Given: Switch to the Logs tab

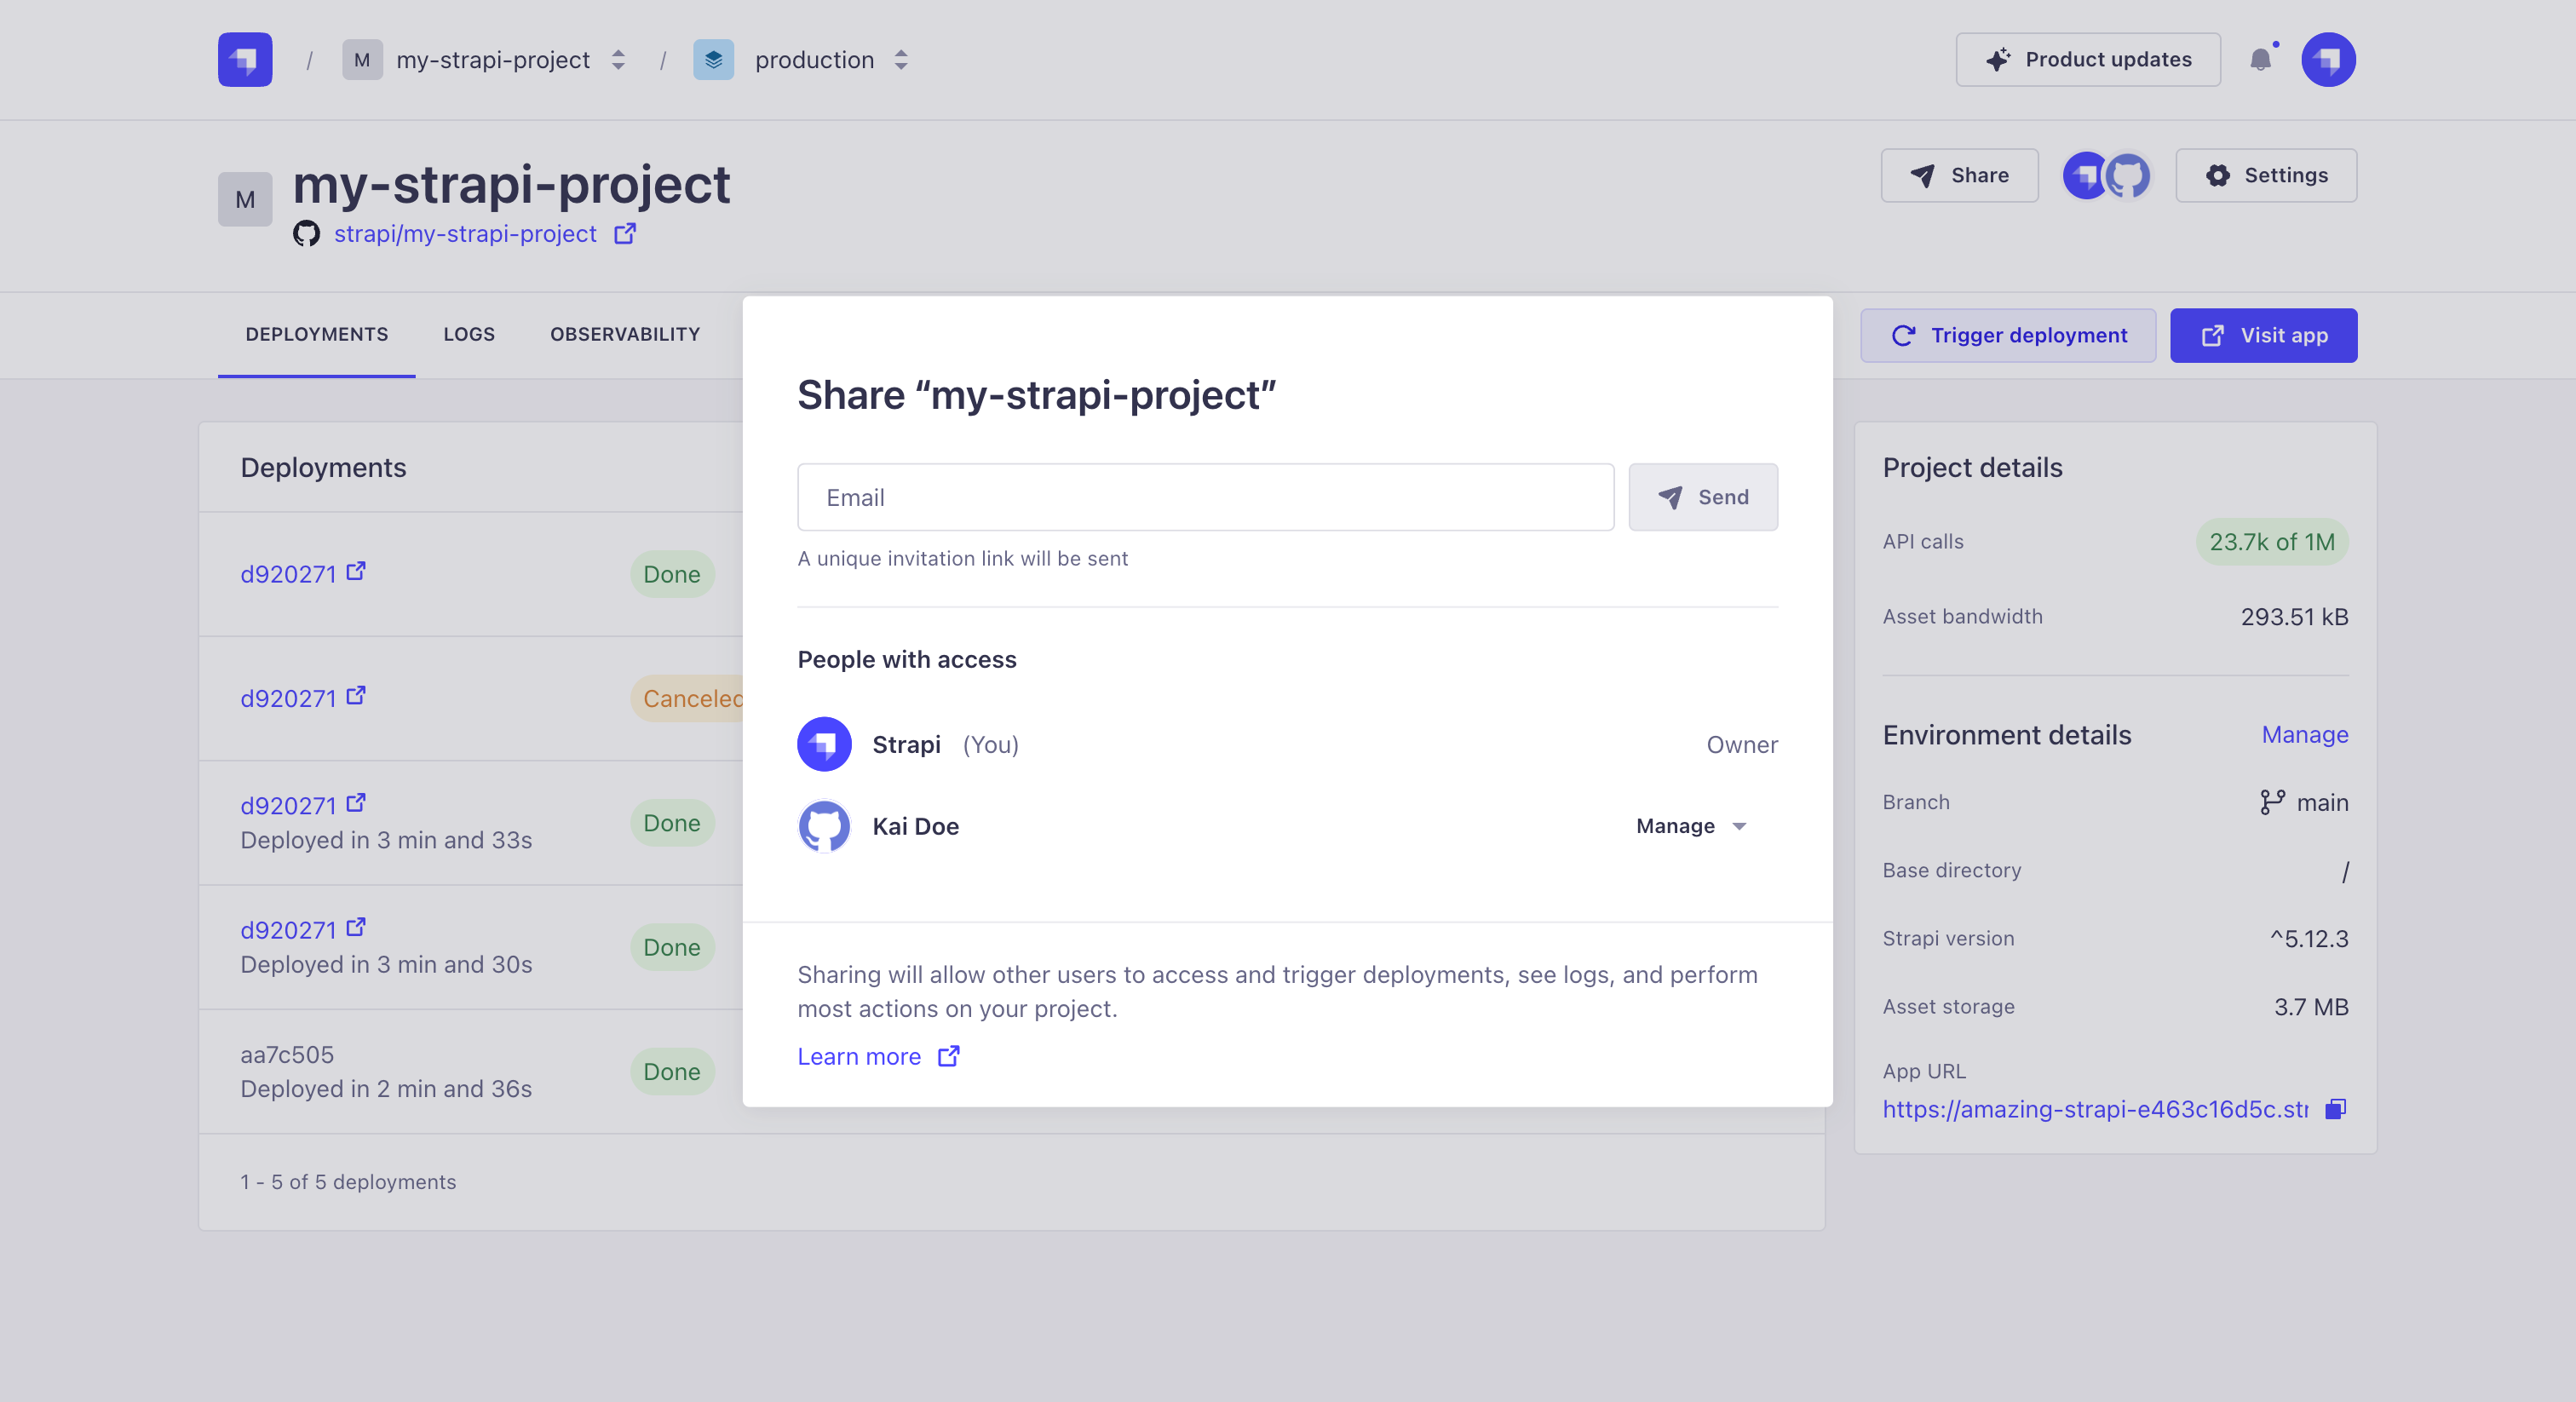Looking at the screenshot, I should (x=469, y=335).
